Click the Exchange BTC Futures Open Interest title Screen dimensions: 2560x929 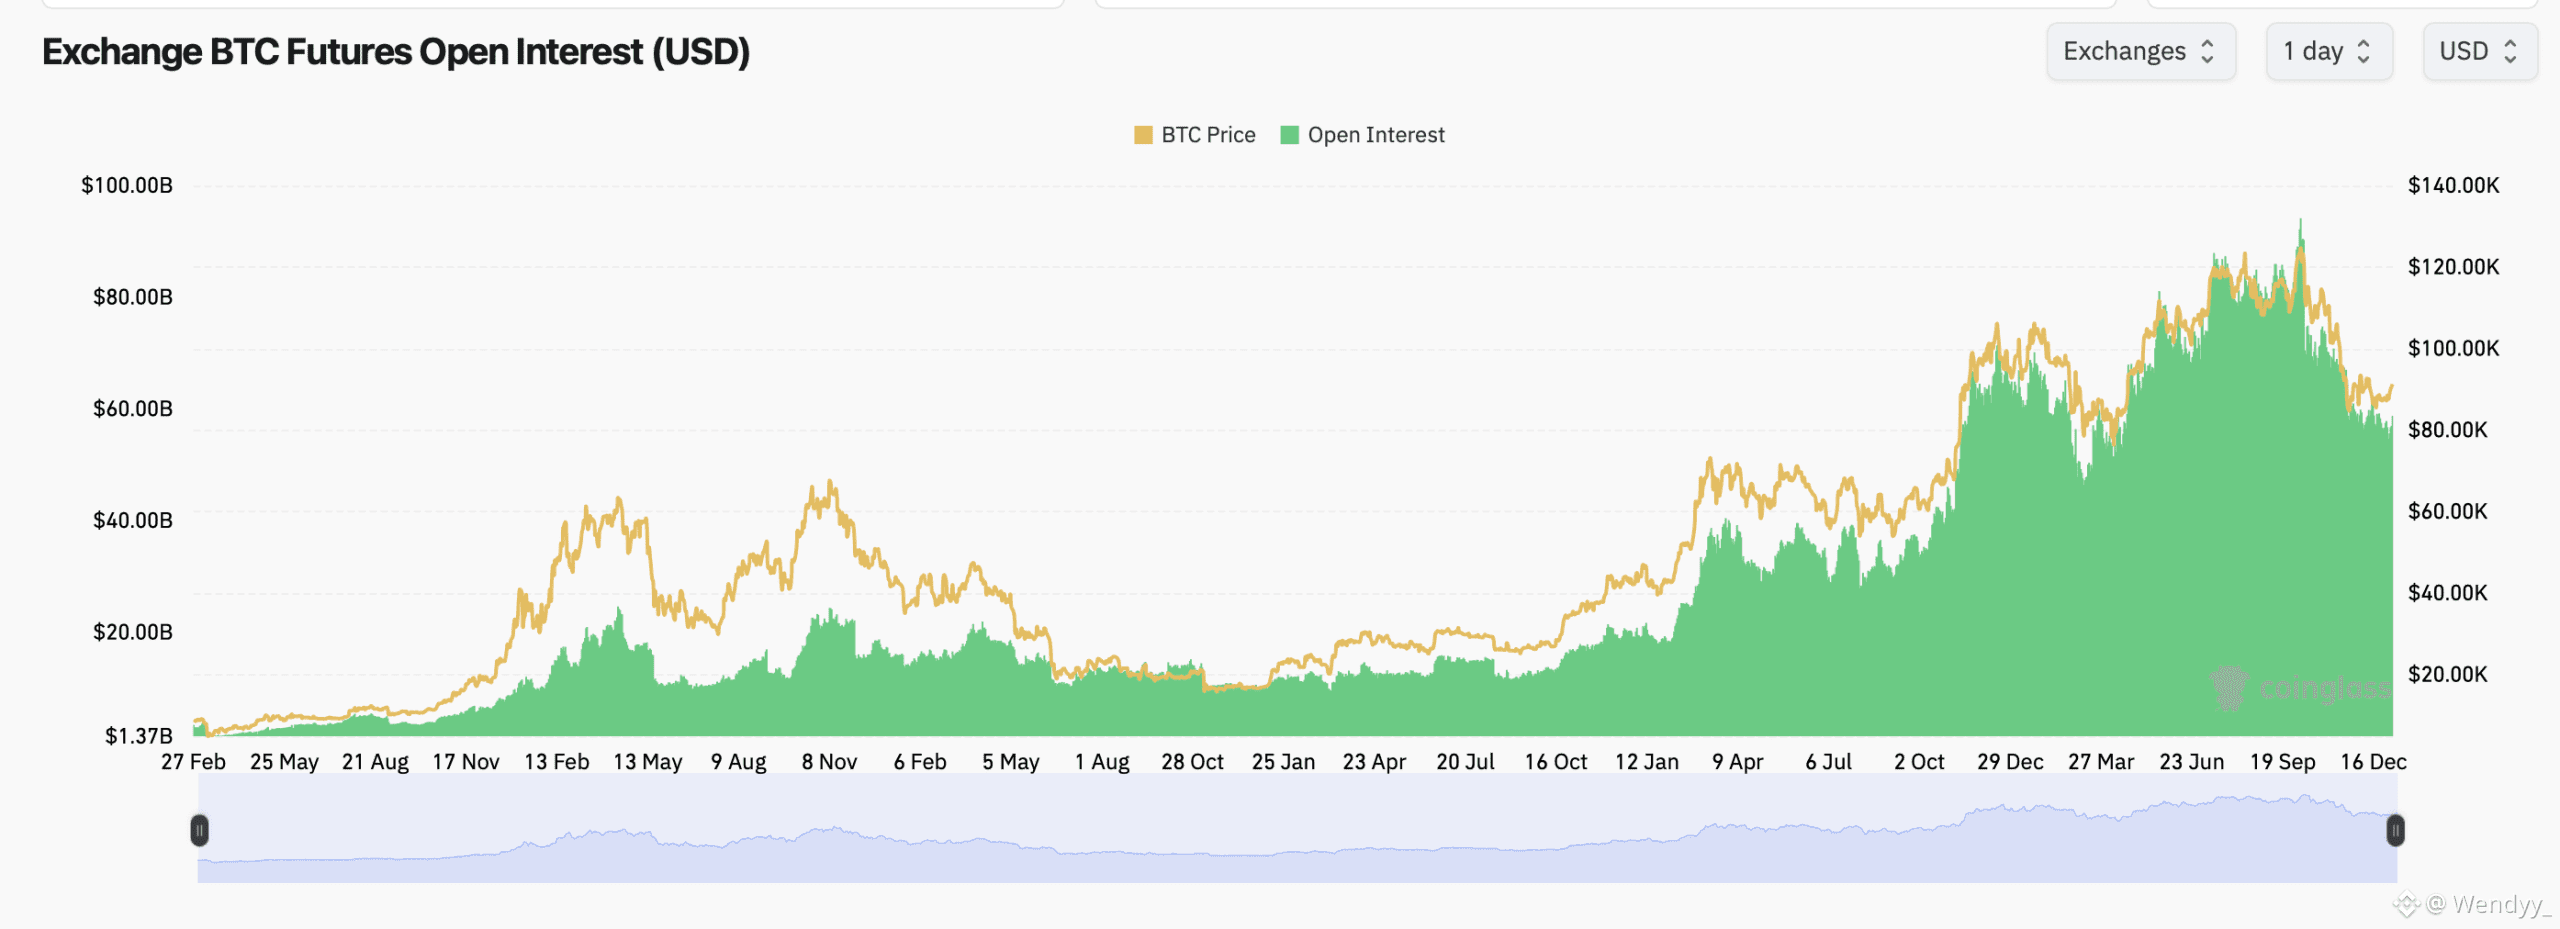[395, 50]
